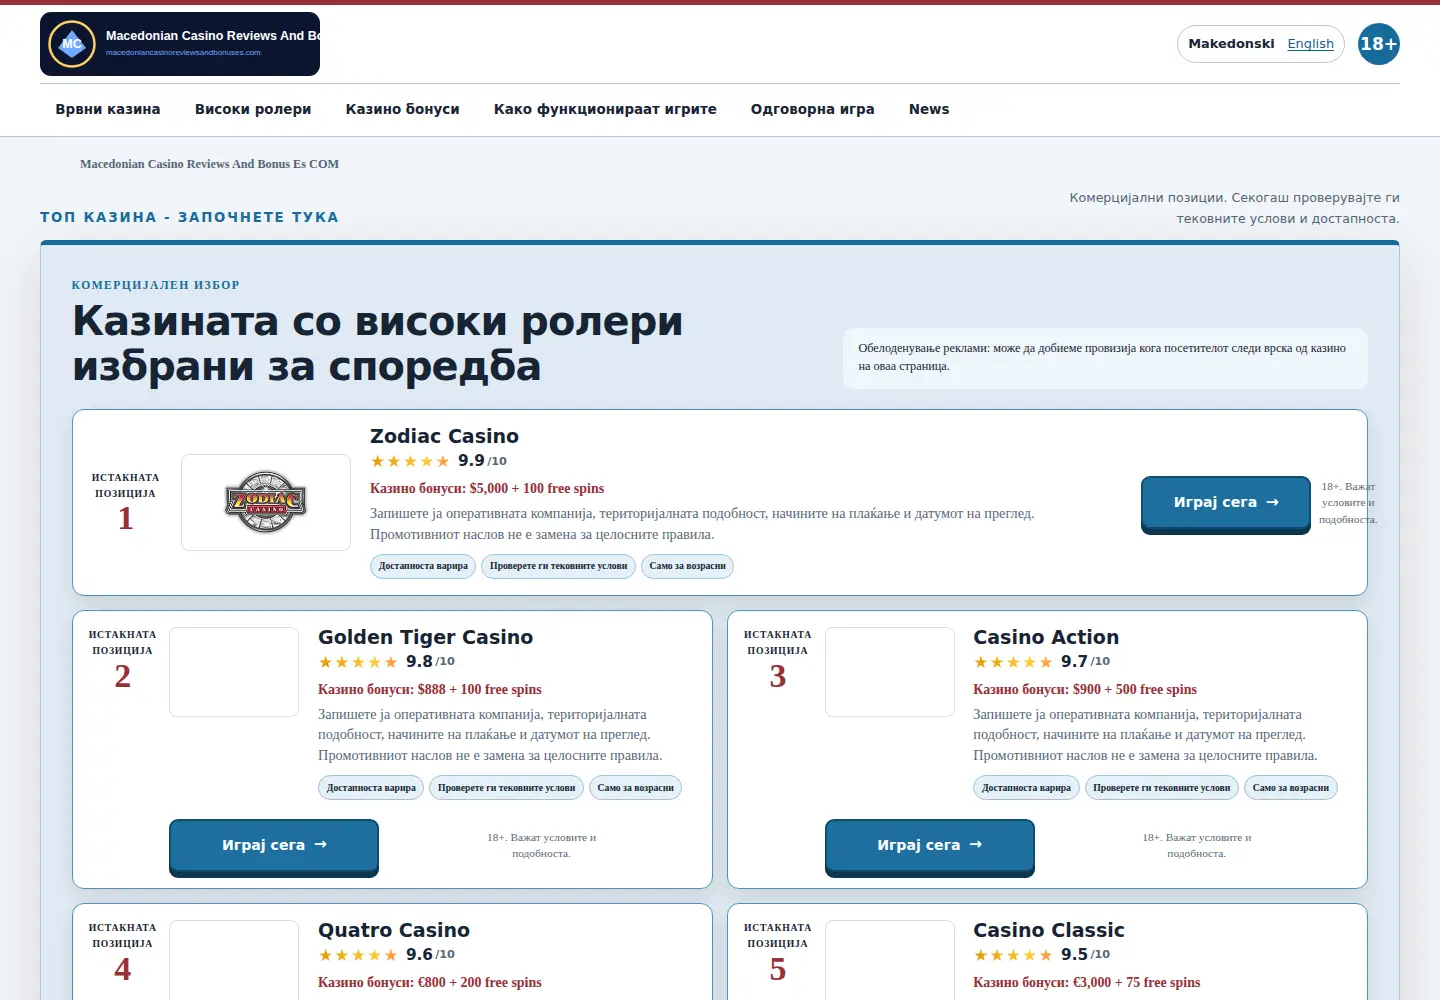
Task: Open the Zodiac Casino title
Action: (x=444, y=436)
